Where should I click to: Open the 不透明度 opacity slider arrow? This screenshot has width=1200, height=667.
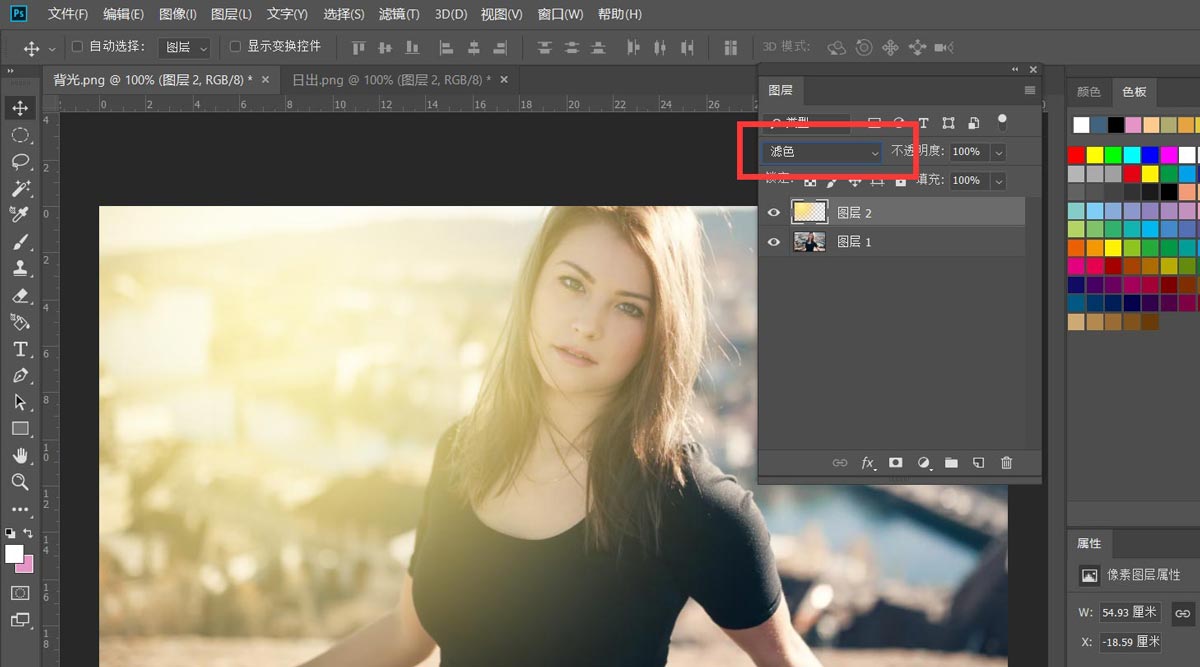[x=998, y=152]
